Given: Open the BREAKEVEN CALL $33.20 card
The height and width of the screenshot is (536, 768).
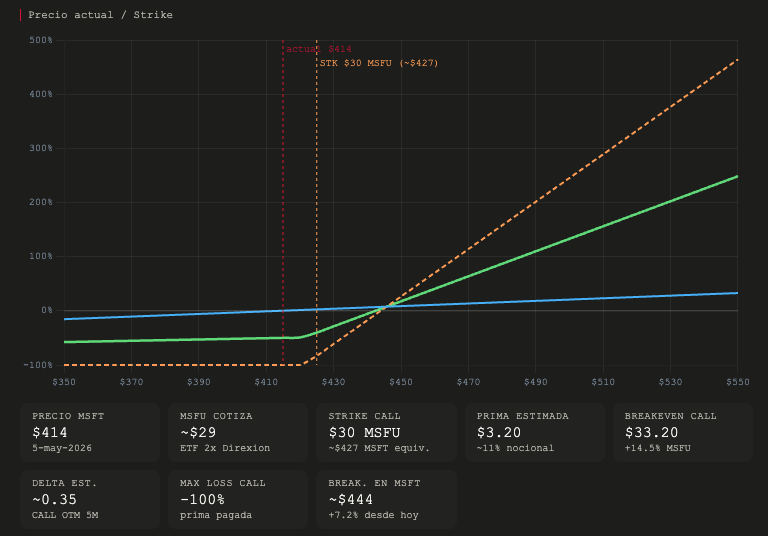Looking at the screenshot, I should (x=683, y=432).
